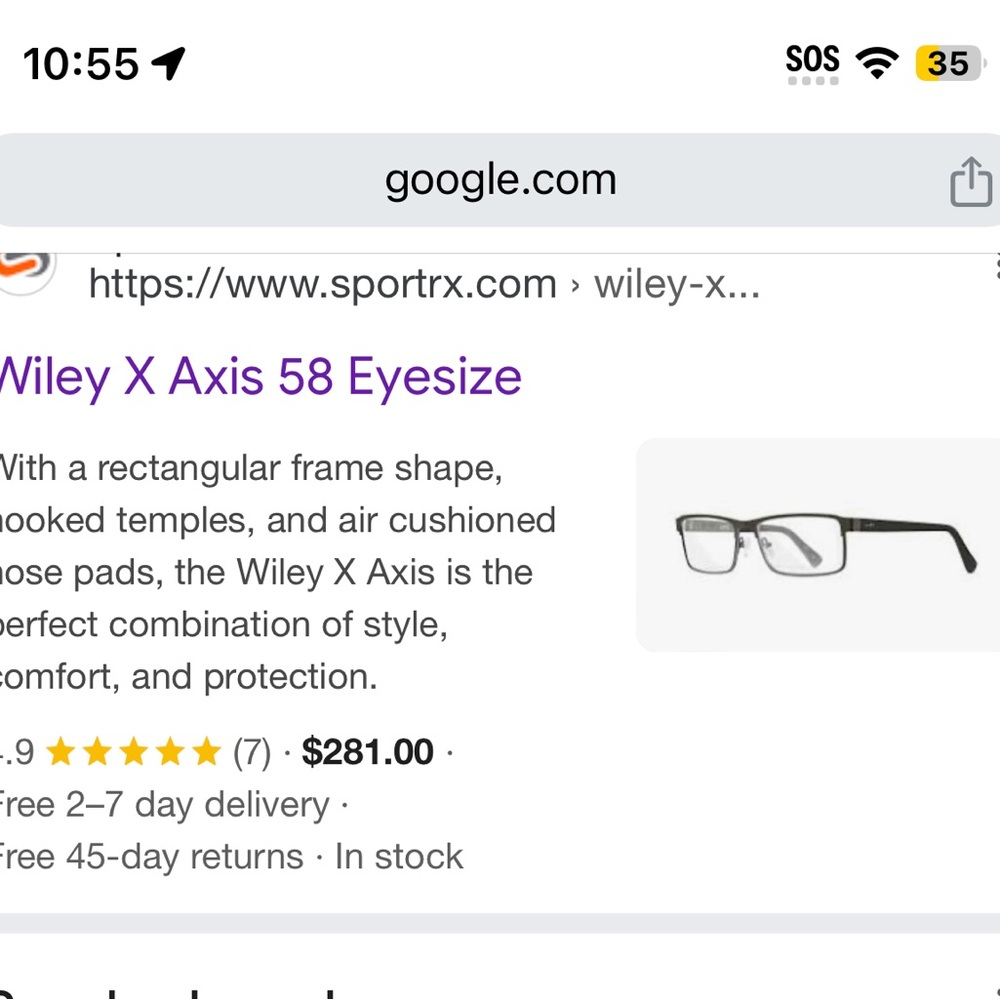Open the Wiley X Axis 58 Eyesize link

[x=258, y=377]
